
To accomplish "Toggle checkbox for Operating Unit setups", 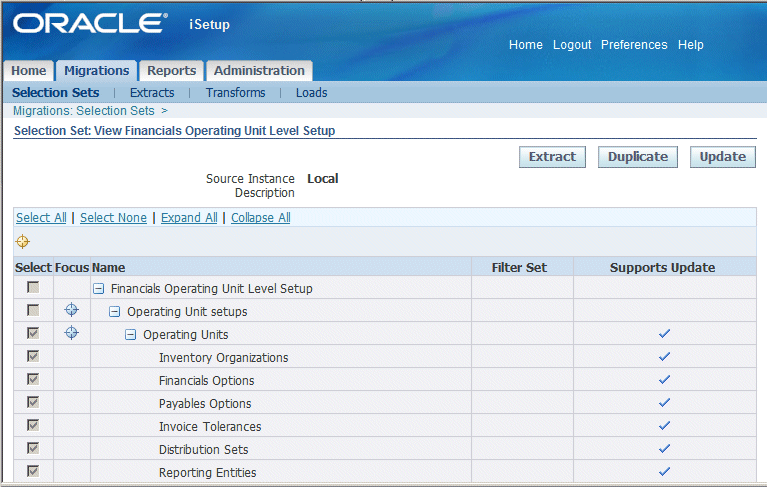I will tap(33, 310).
